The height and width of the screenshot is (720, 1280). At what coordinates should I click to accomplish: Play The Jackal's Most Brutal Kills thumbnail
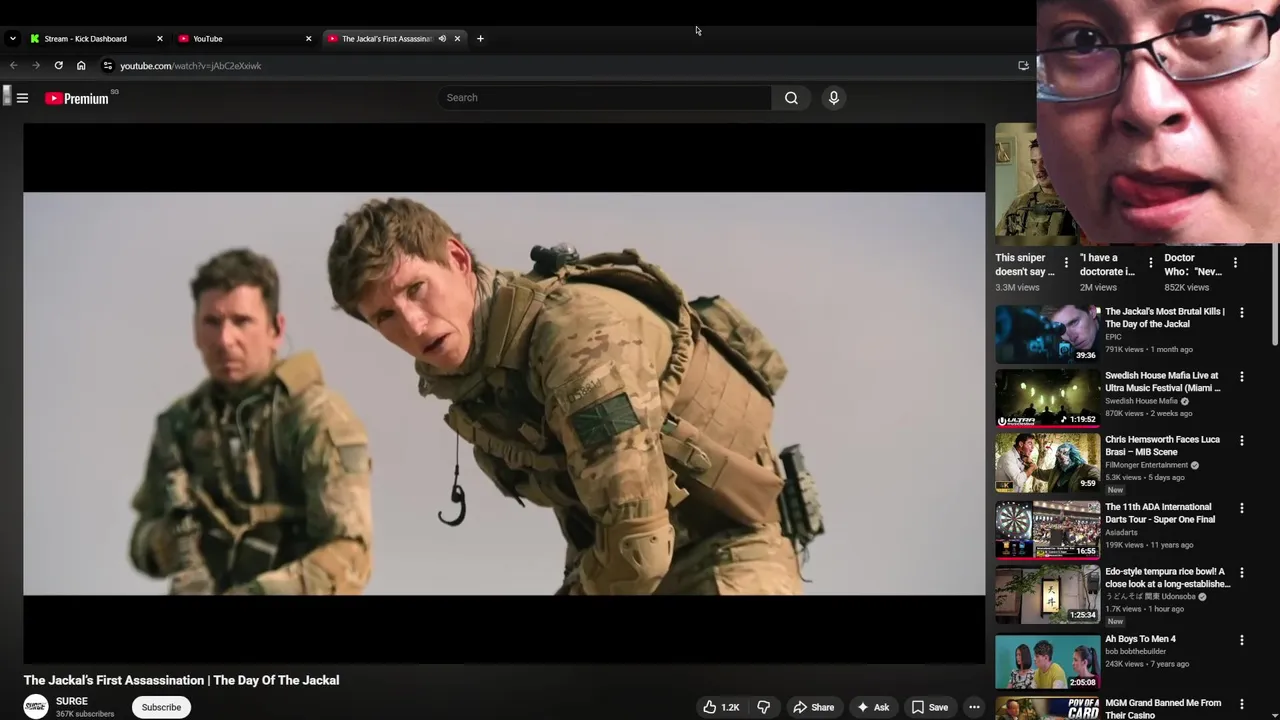pos(1047,334)
